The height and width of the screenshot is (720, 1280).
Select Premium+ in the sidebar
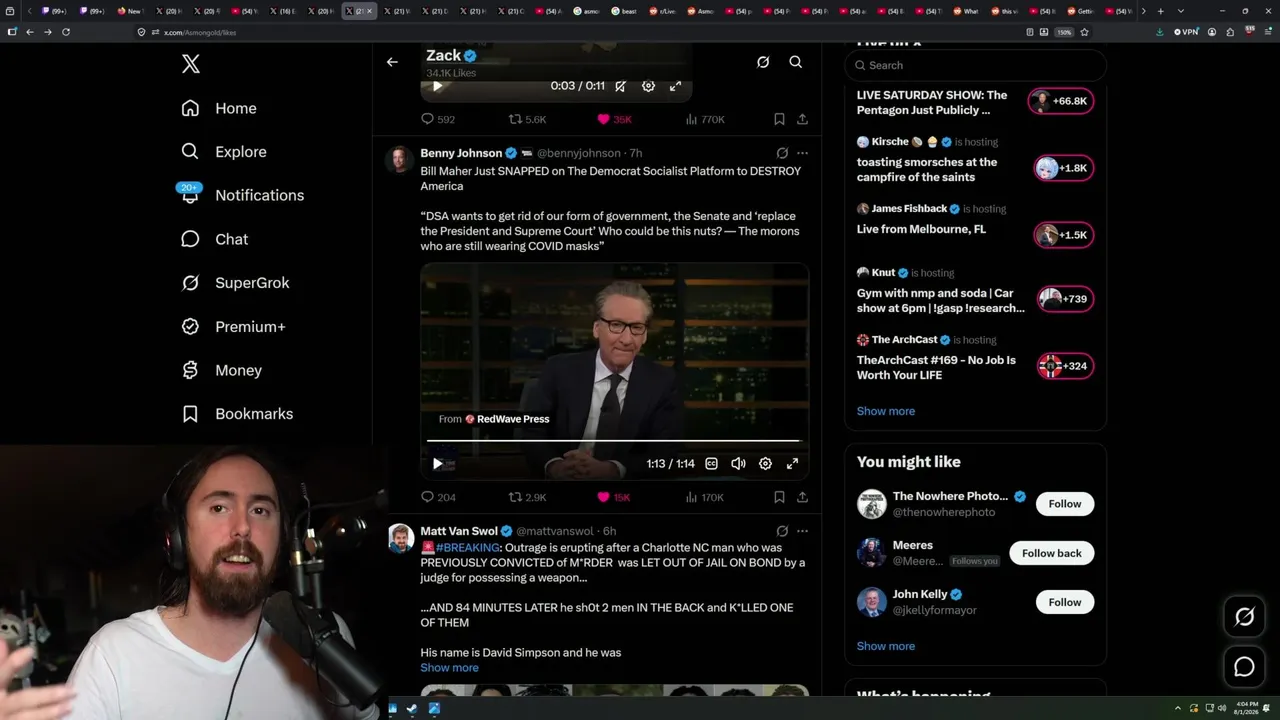[233, 327]
